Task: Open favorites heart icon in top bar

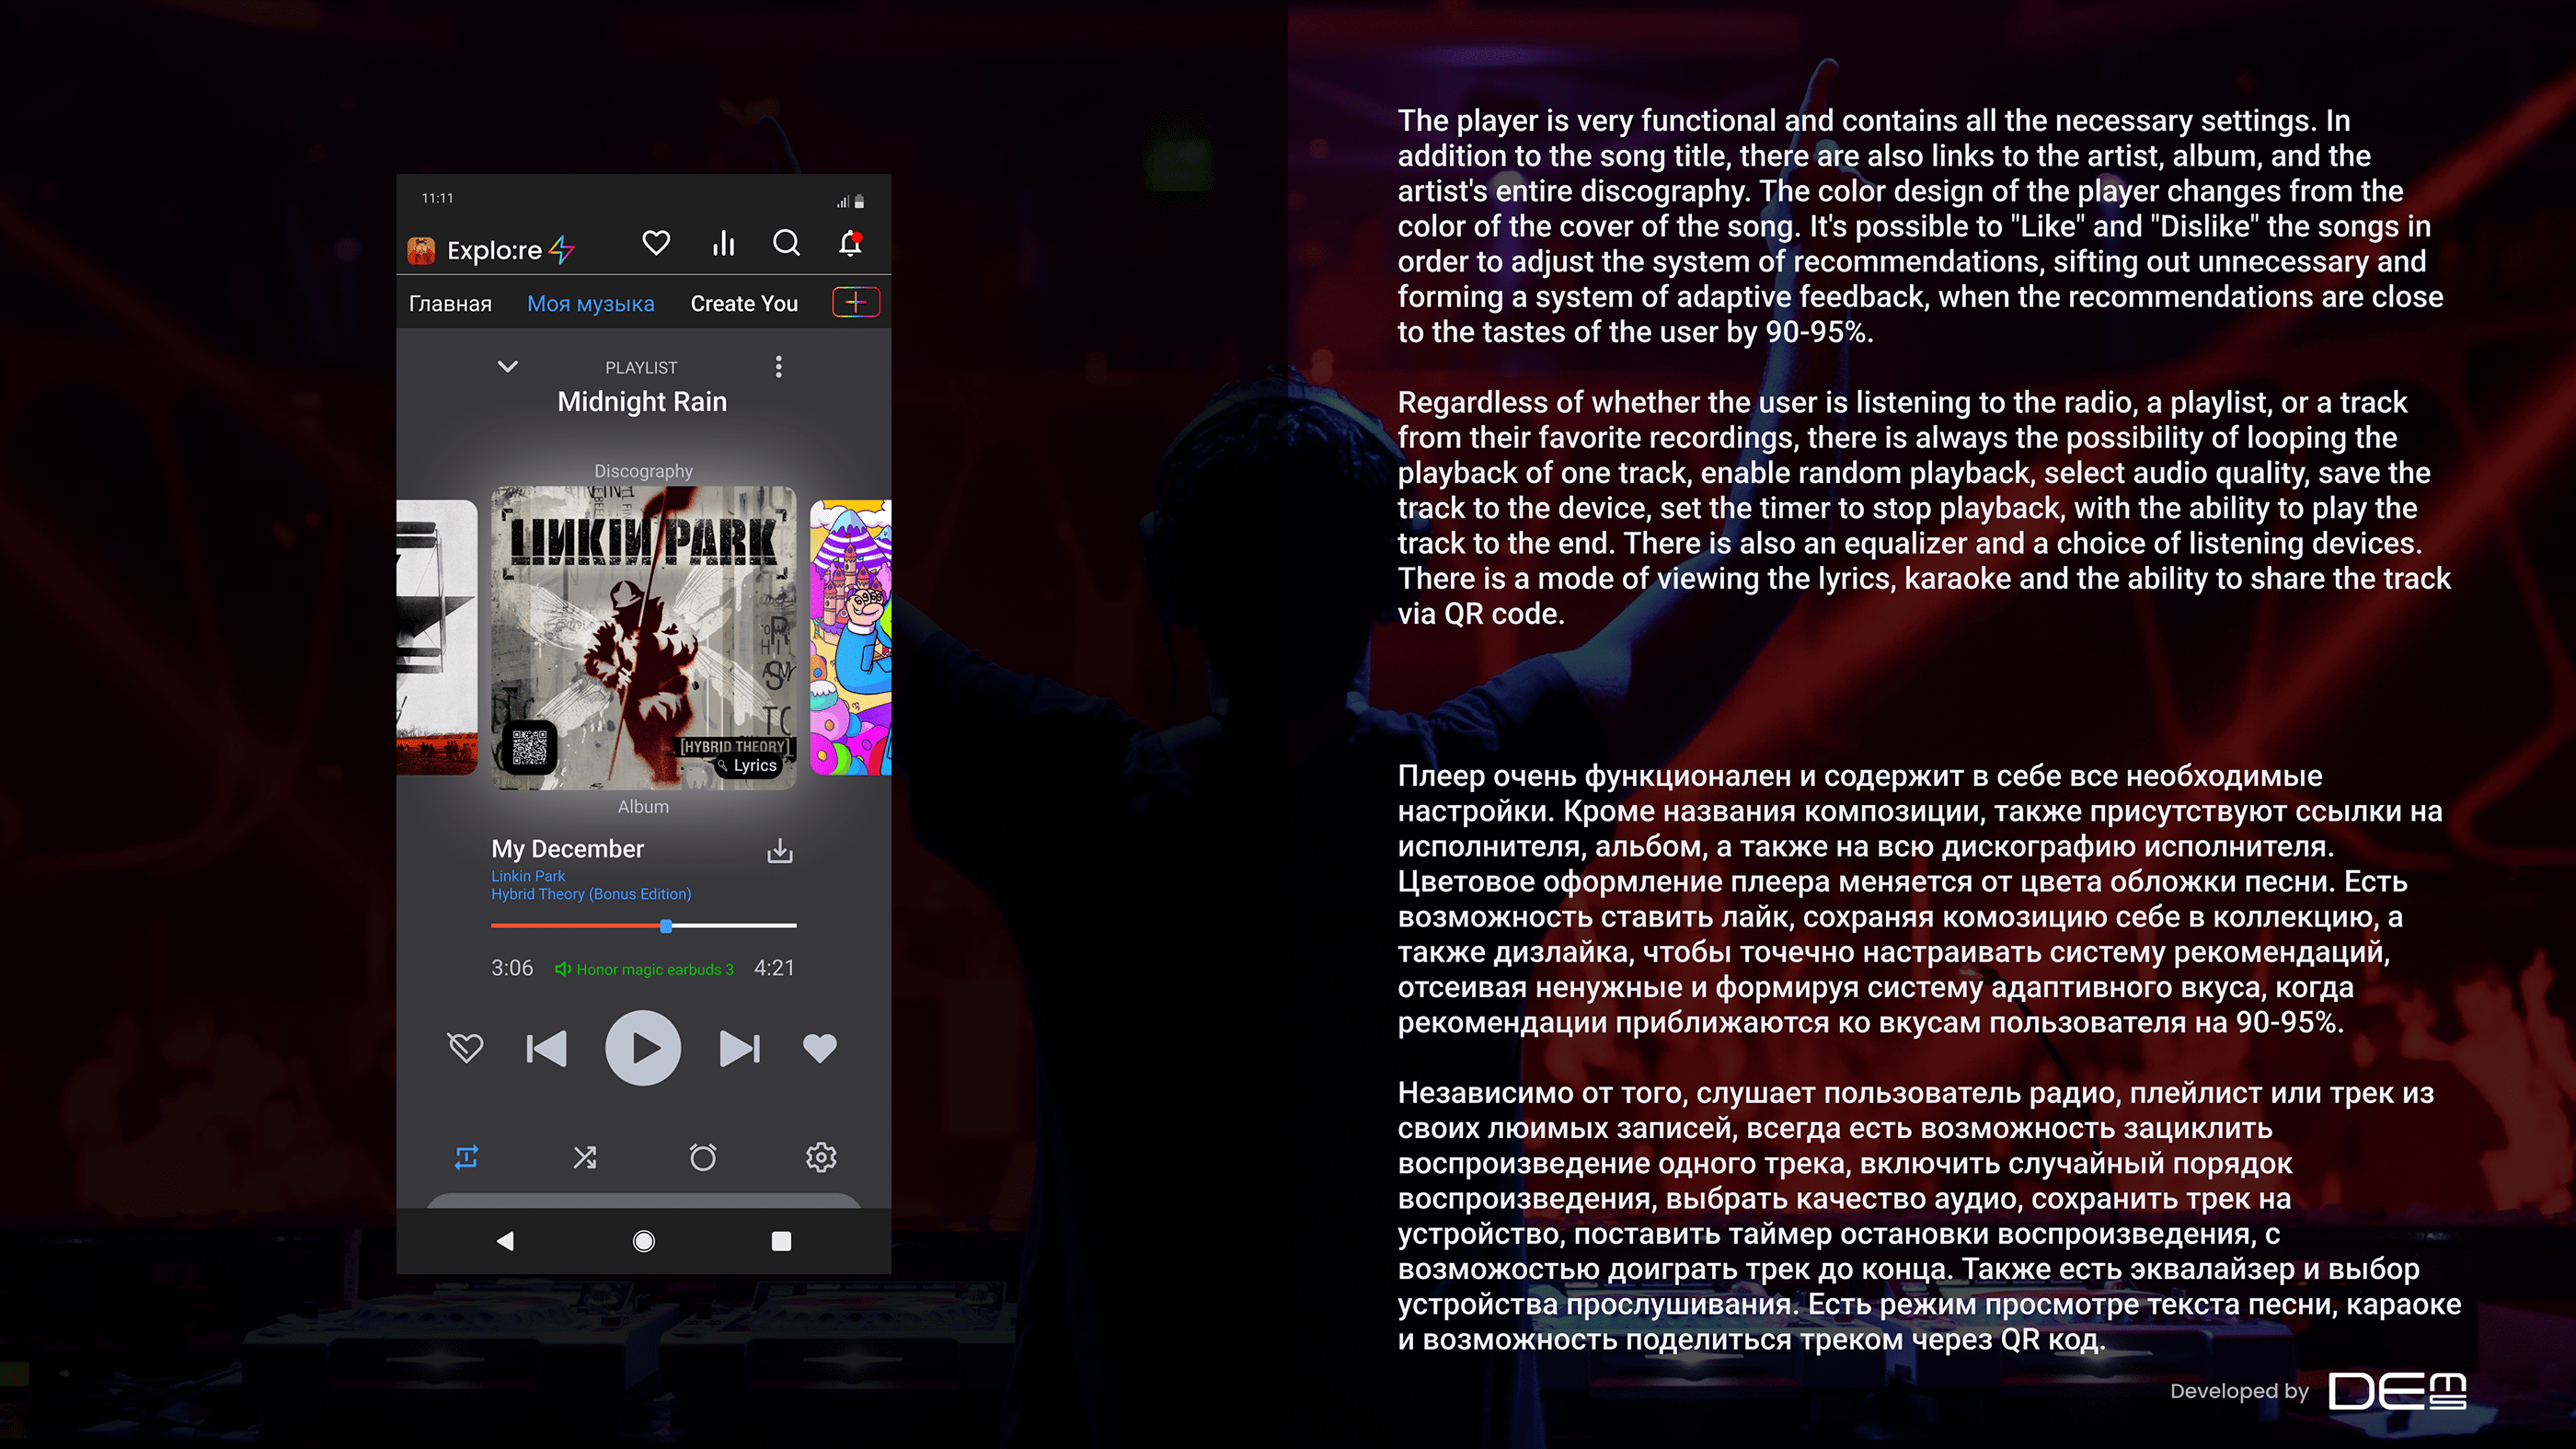Action: coord(656,243)
